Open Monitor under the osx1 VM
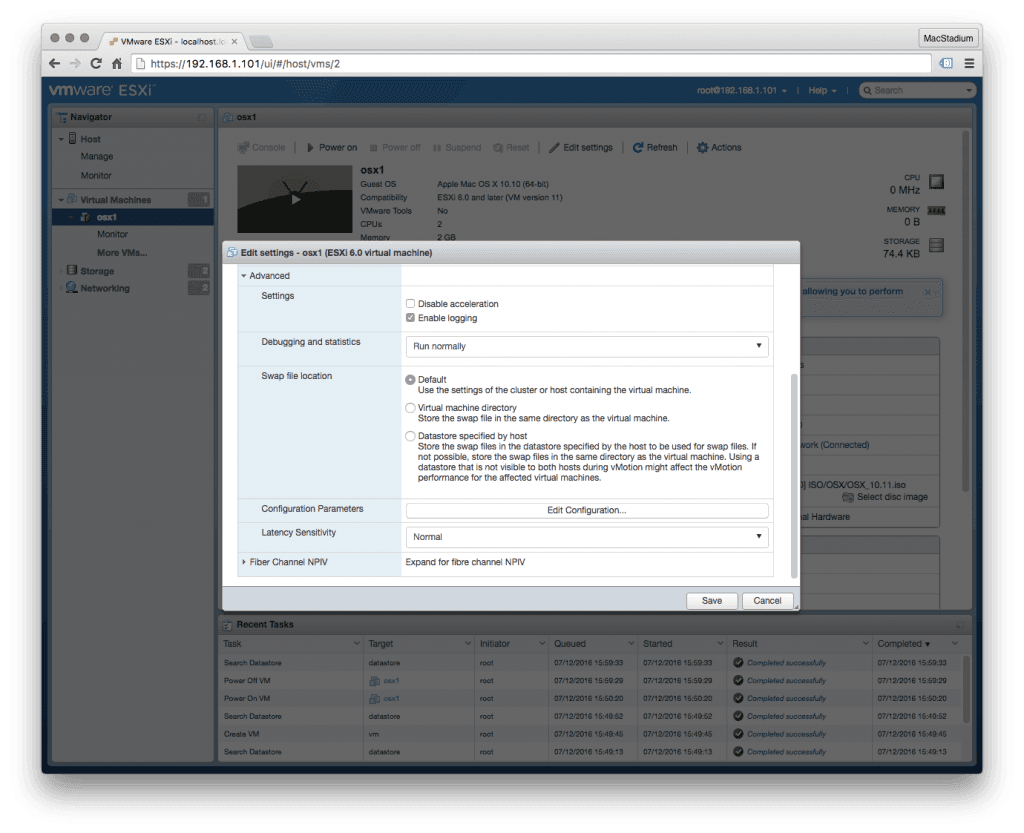 coord(110,234)
